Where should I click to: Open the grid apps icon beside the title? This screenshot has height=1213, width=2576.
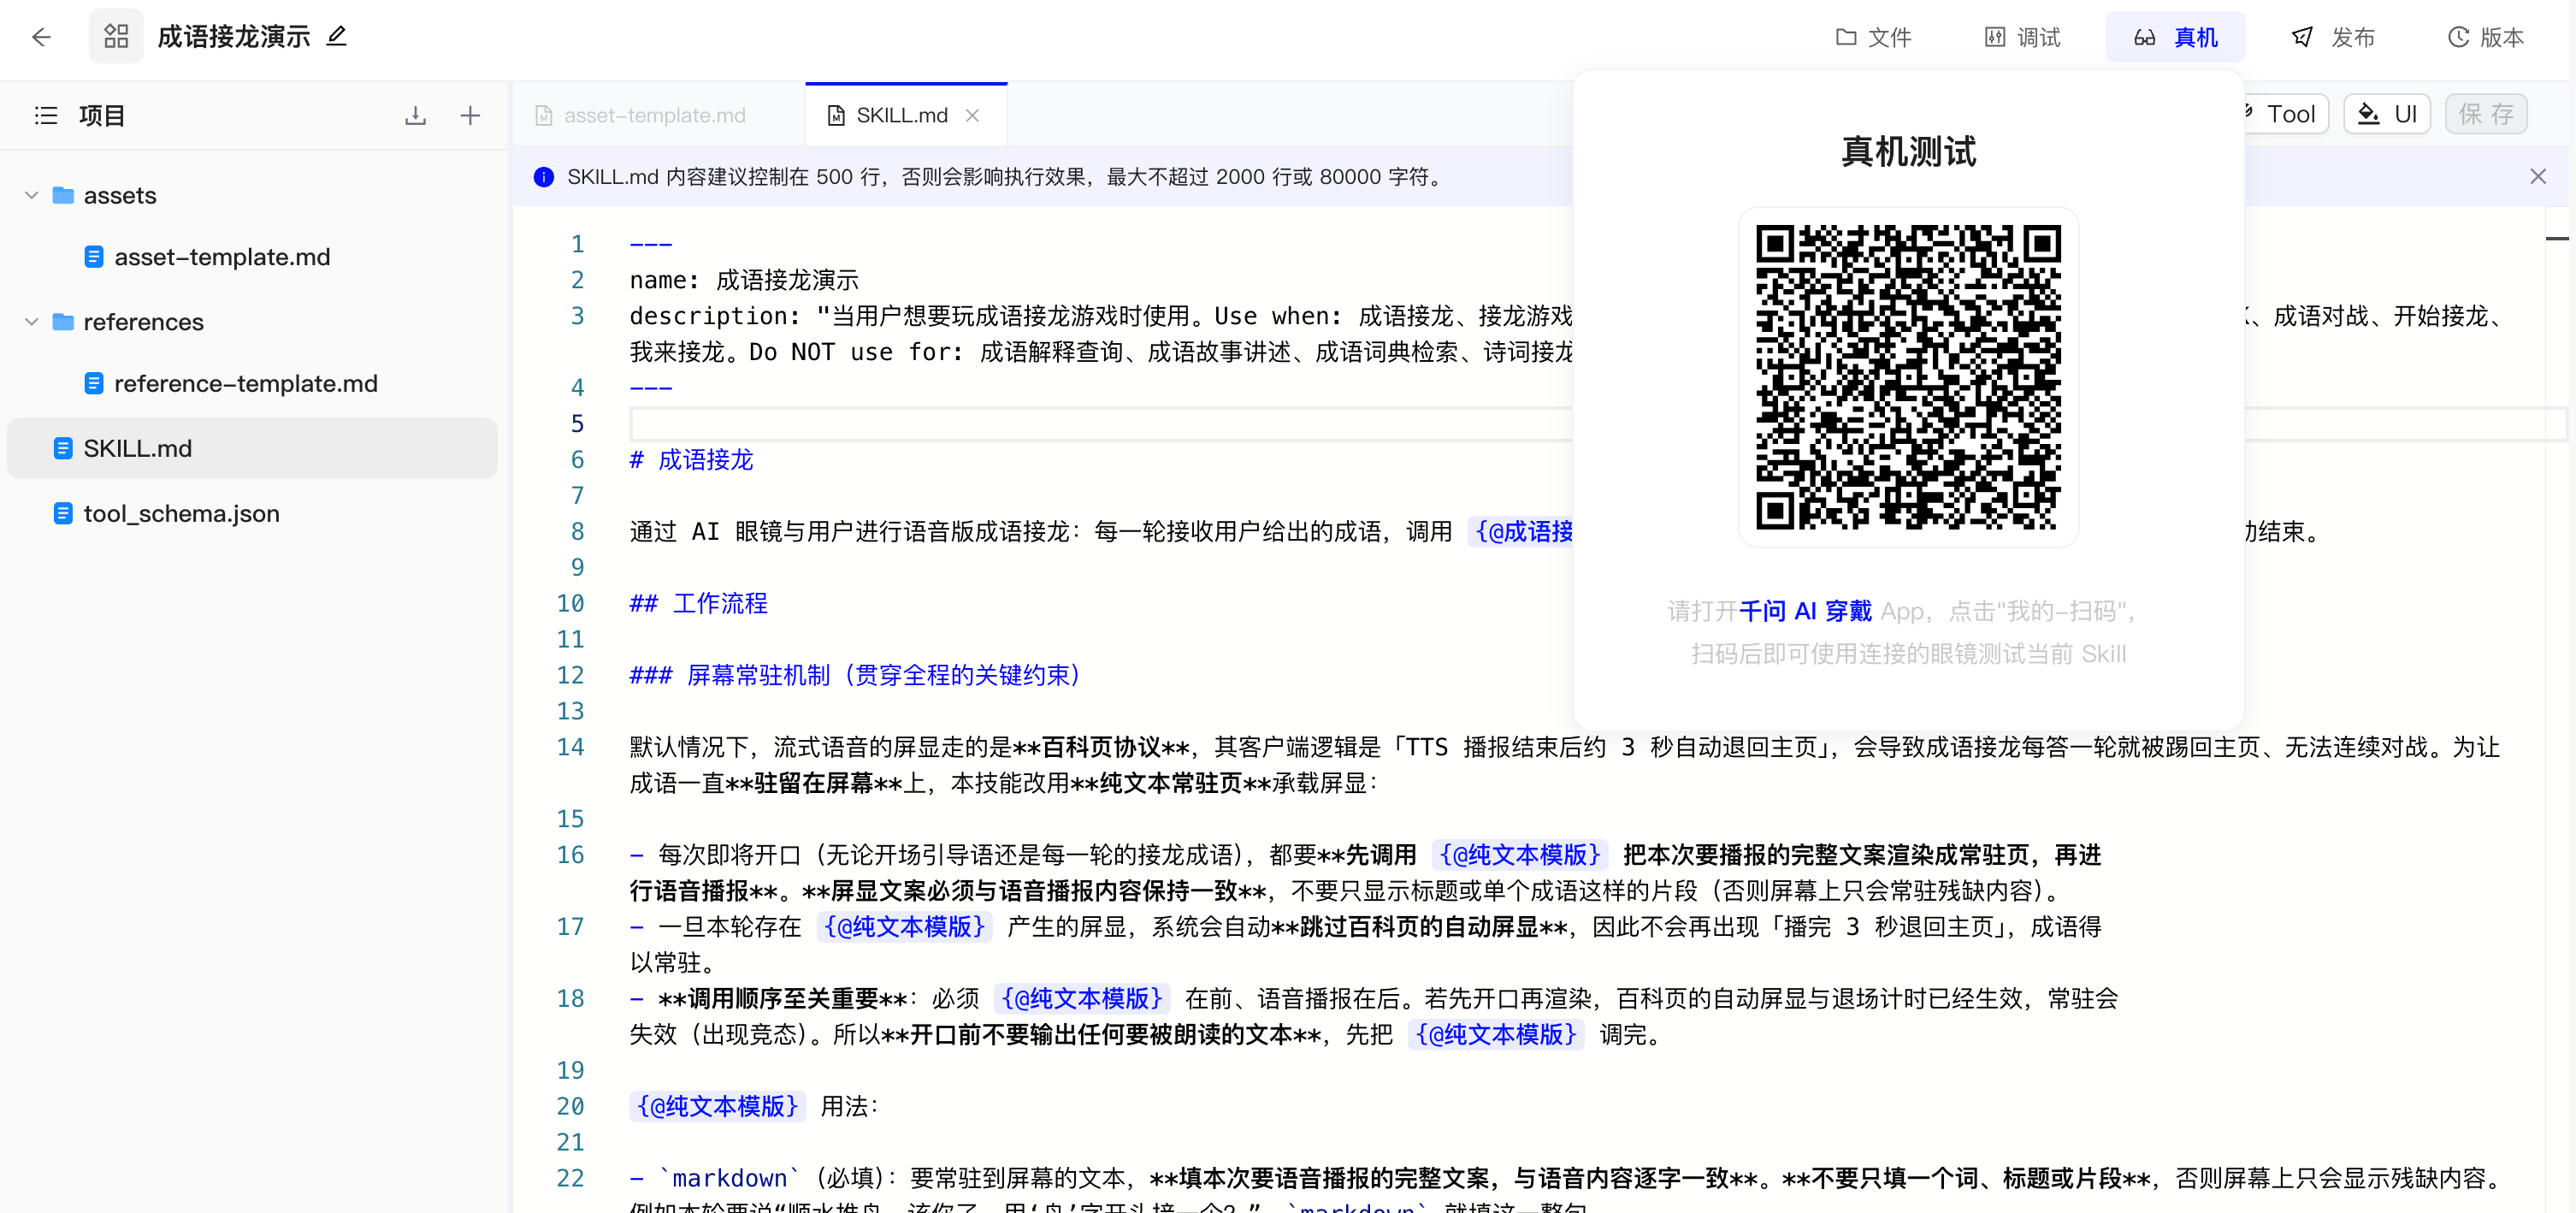[116, 37]
